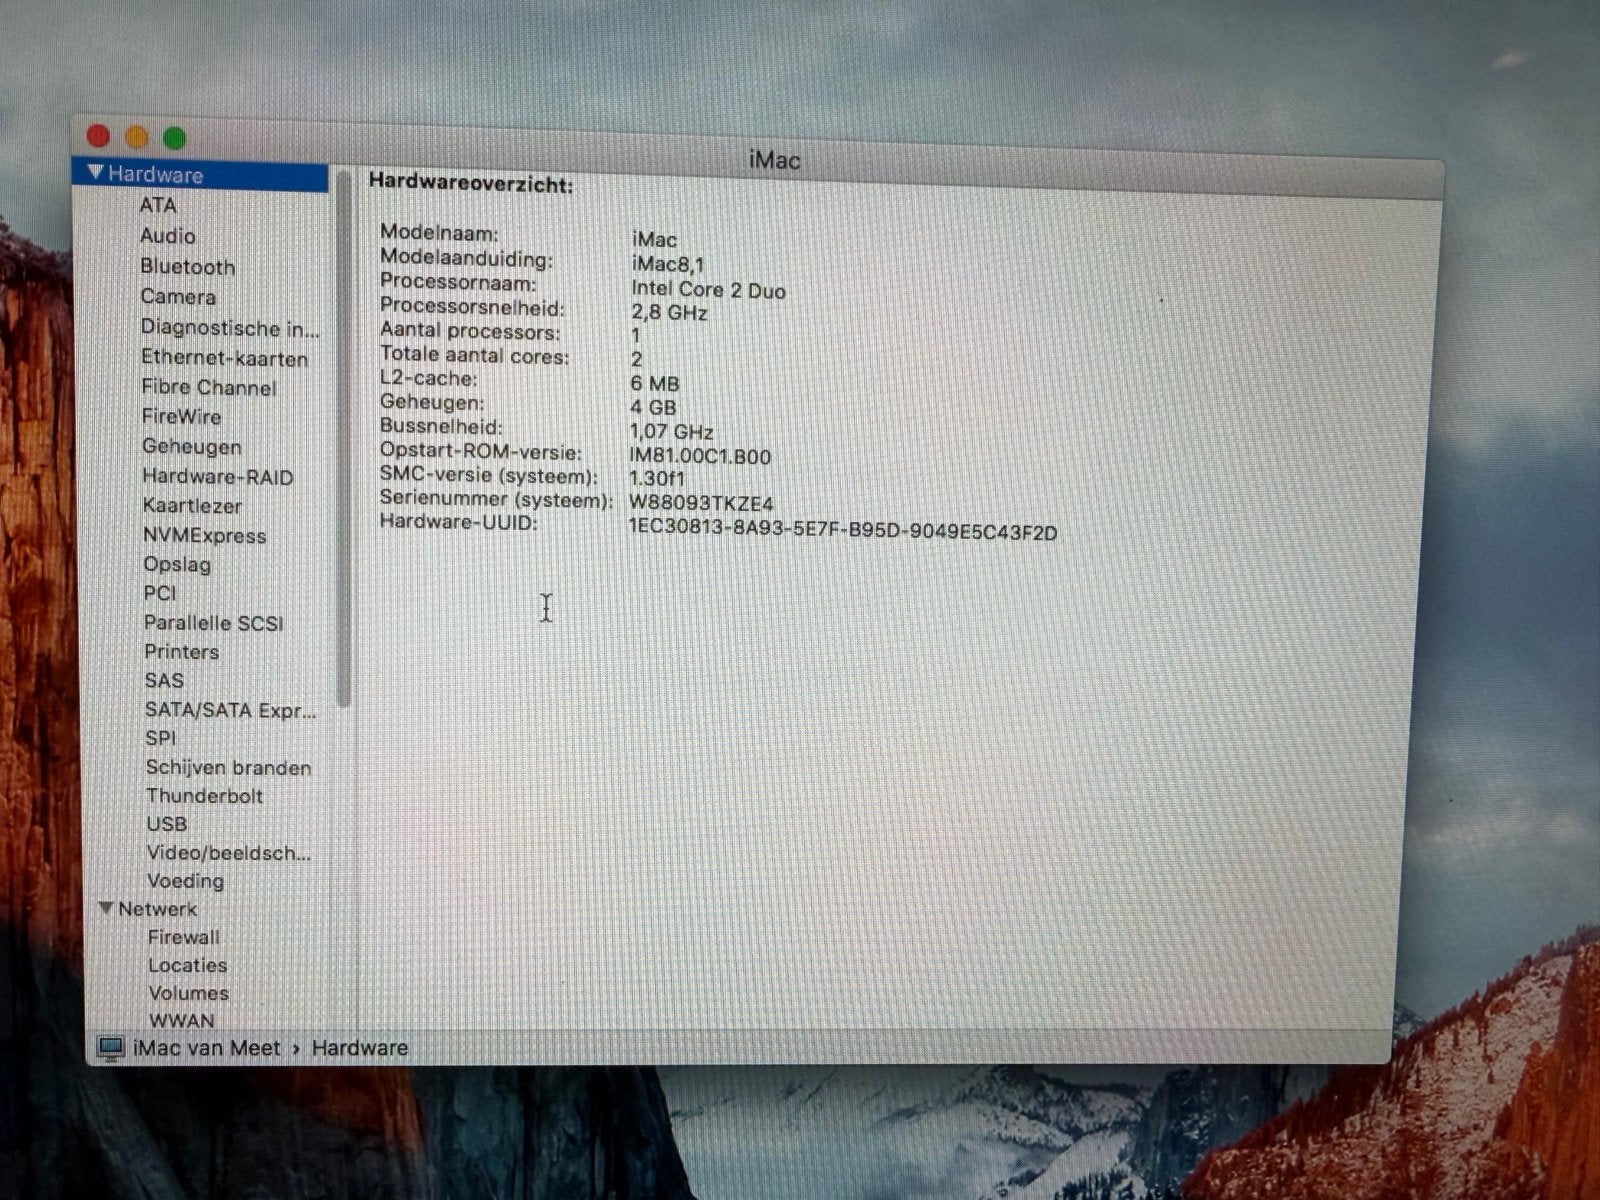1600x1200 pixels.
Task: Select Fibre Channel in the sidebar
Action: 209,388
